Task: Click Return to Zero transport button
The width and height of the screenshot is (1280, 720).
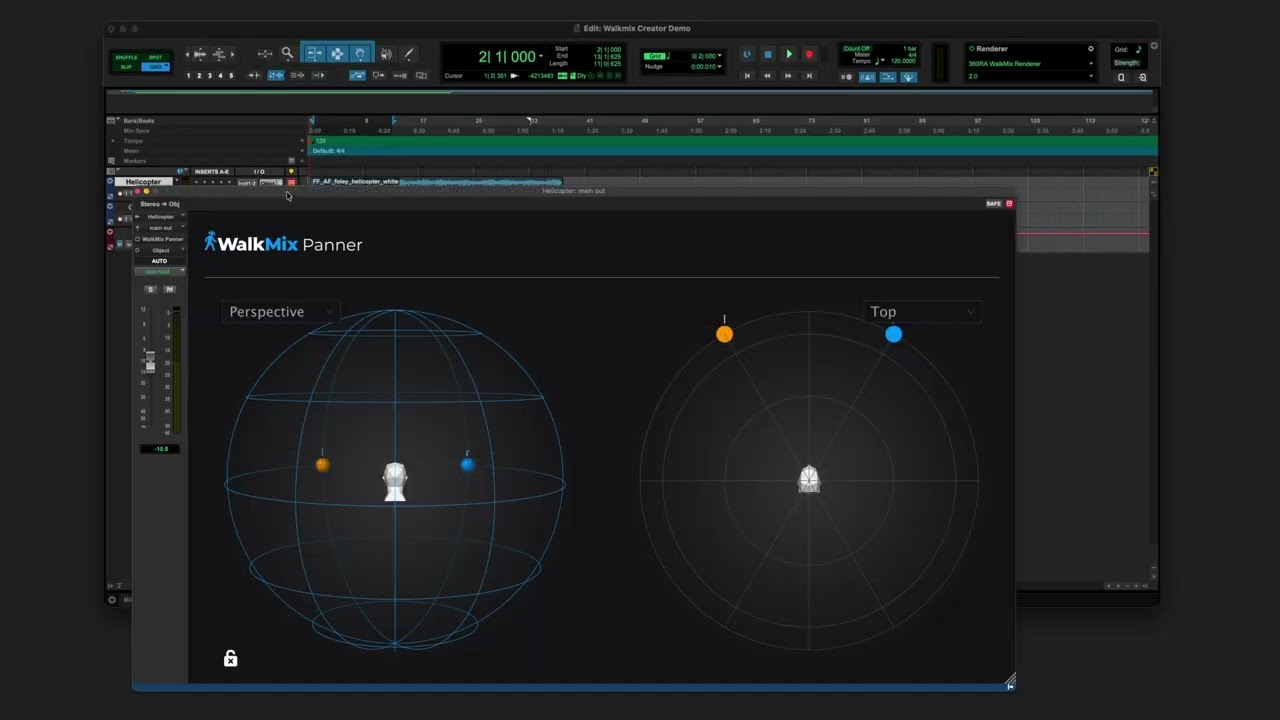Action: pos(747,76)
